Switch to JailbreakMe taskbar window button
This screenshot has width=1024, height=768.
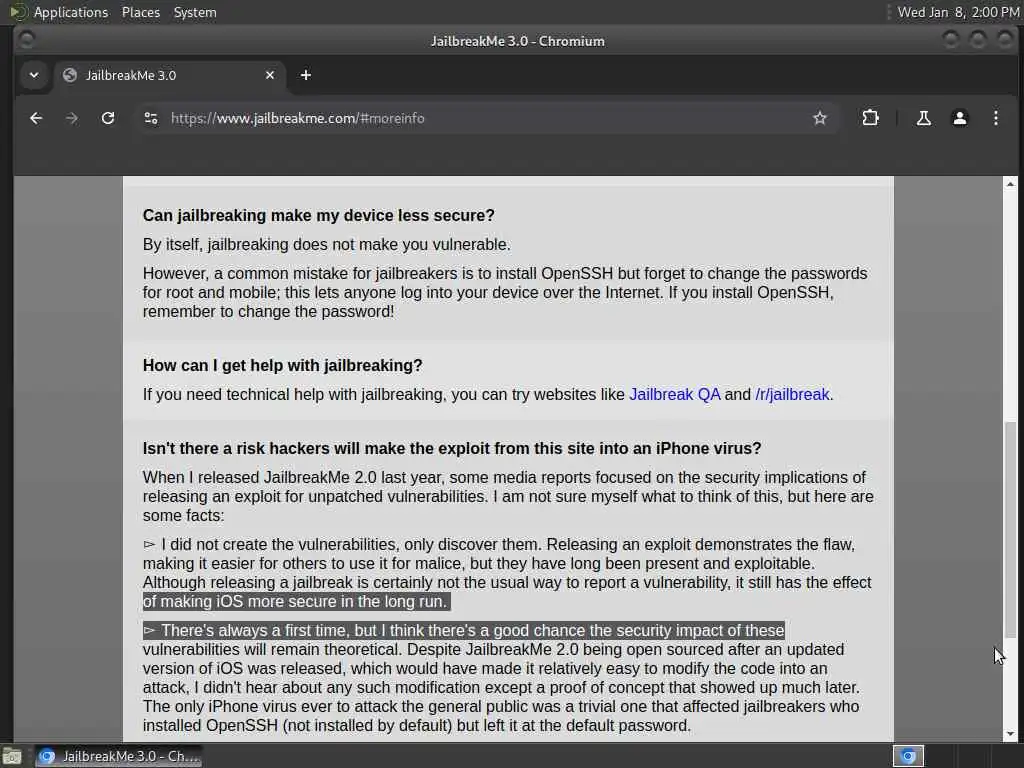118,756
